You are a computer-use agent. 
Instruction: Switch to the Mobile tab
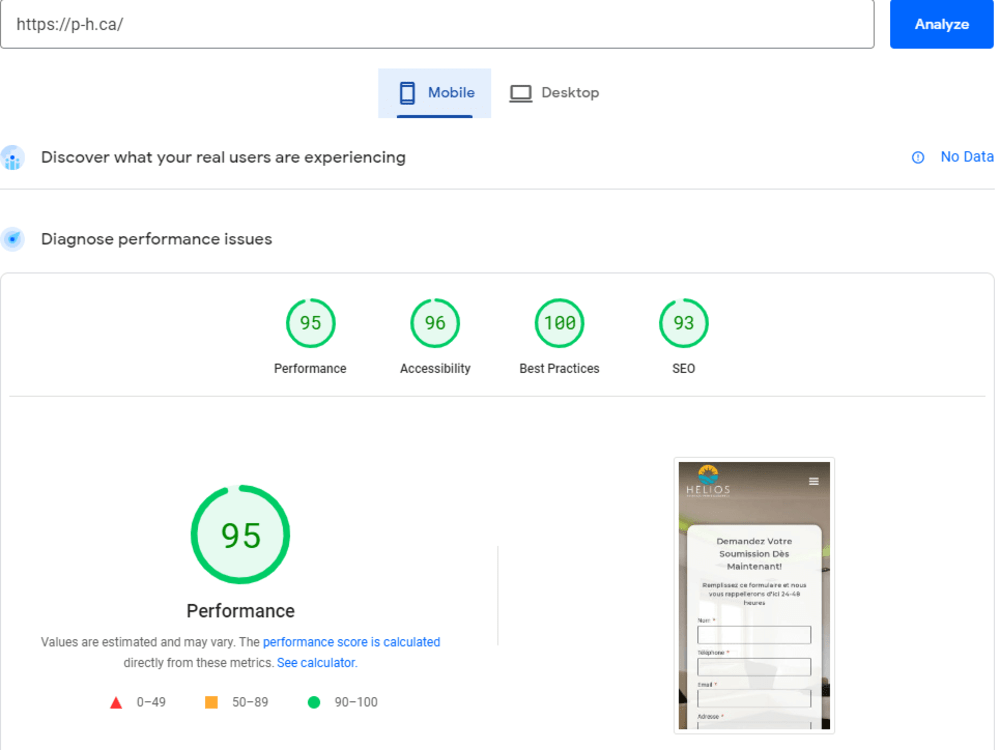pos(434,93)
